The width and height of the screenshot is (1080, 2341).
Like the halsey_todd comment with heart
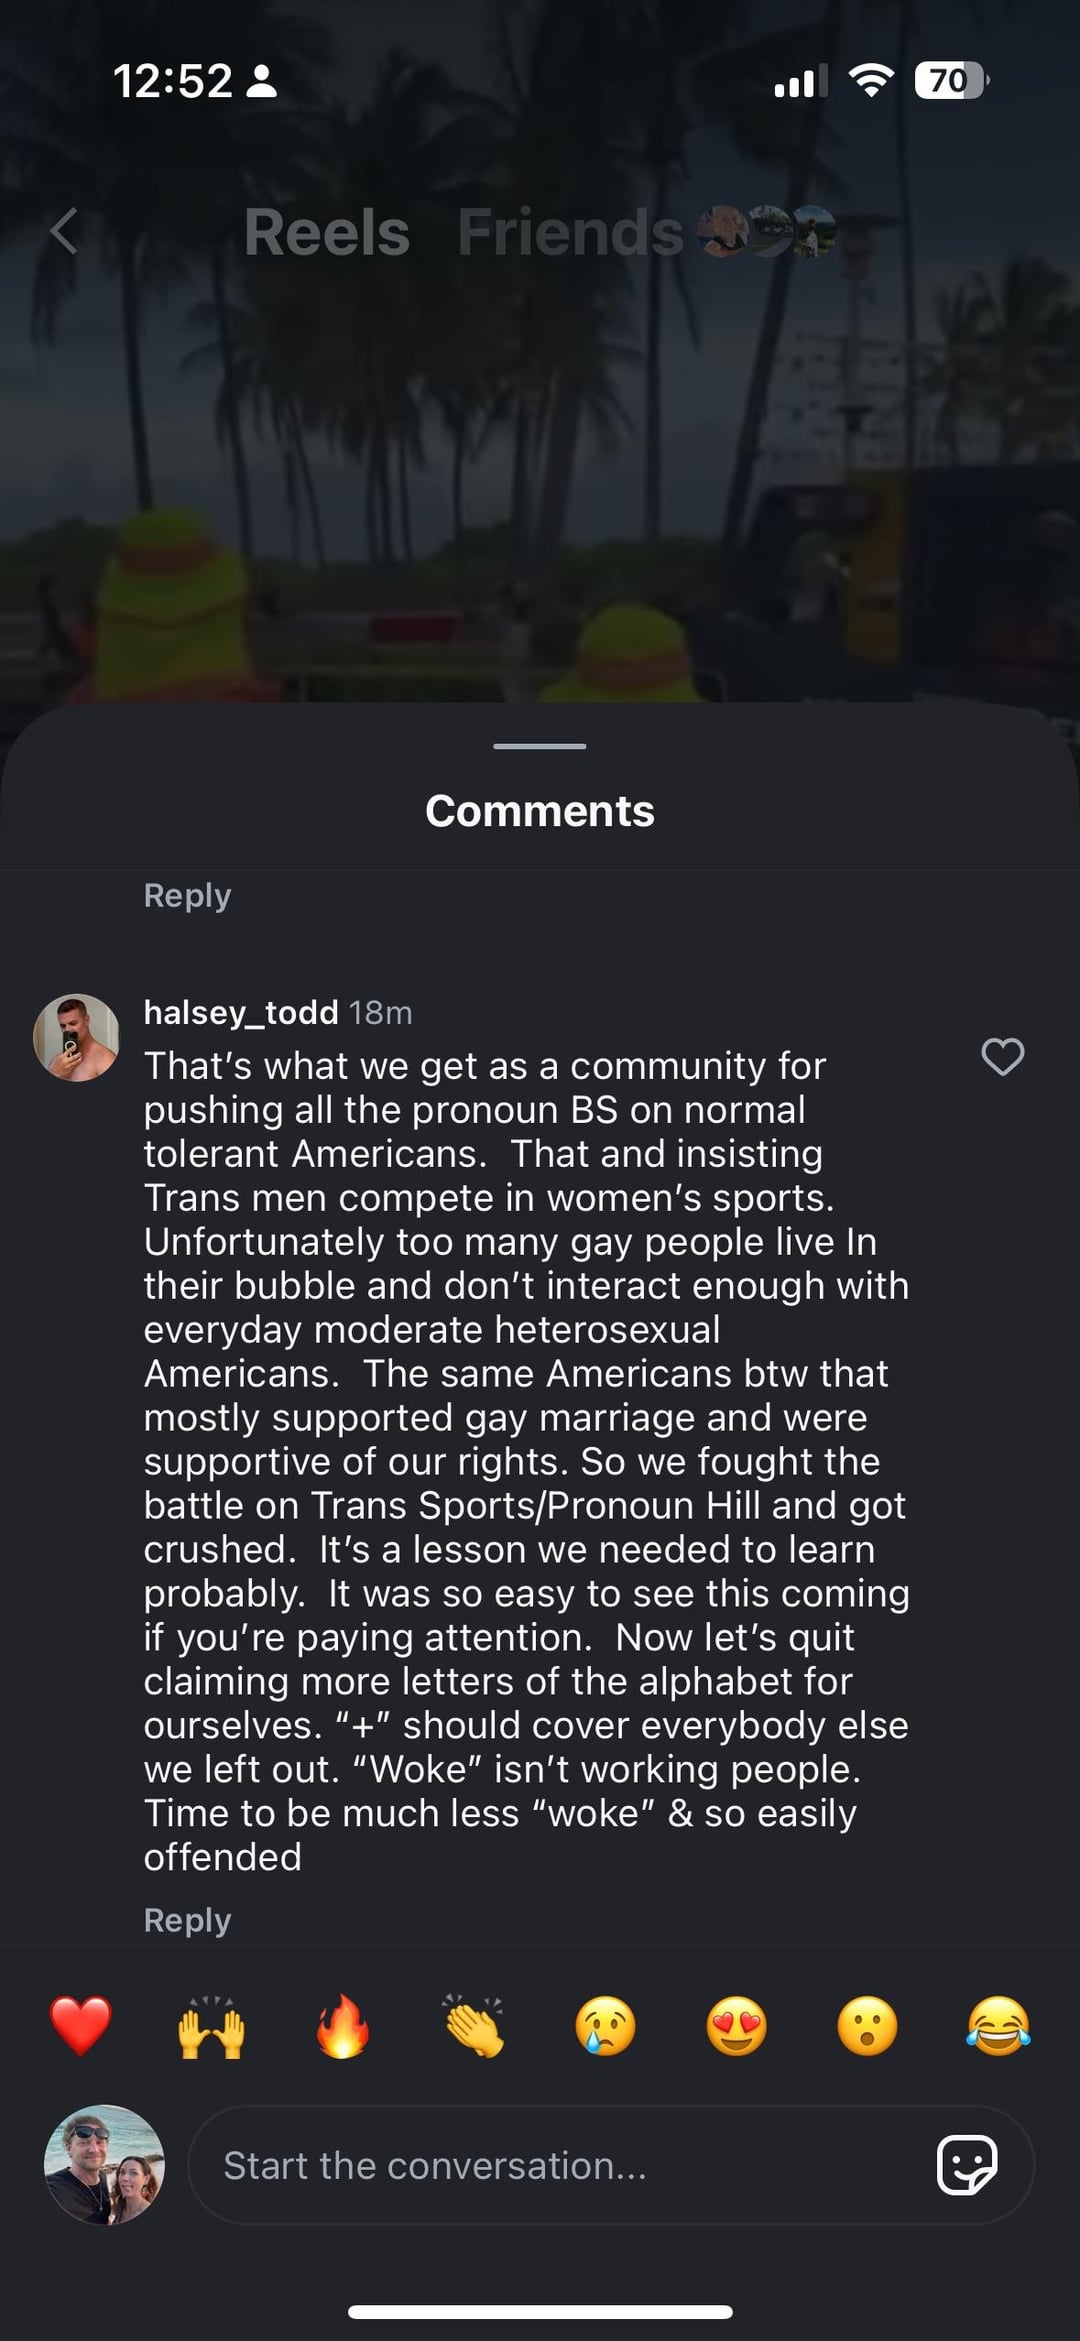point(1002,1057)
